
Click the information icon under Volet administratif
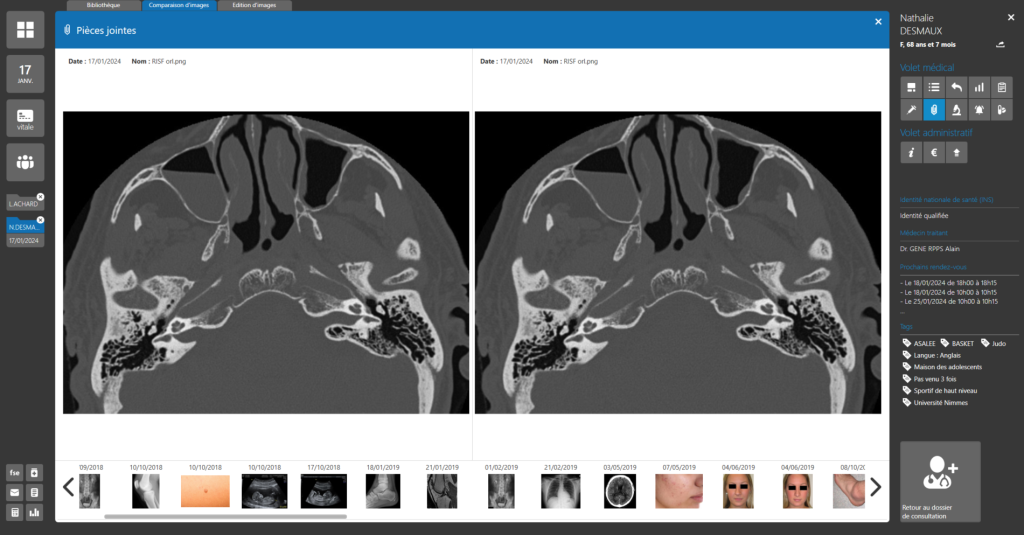click(910, 153)
